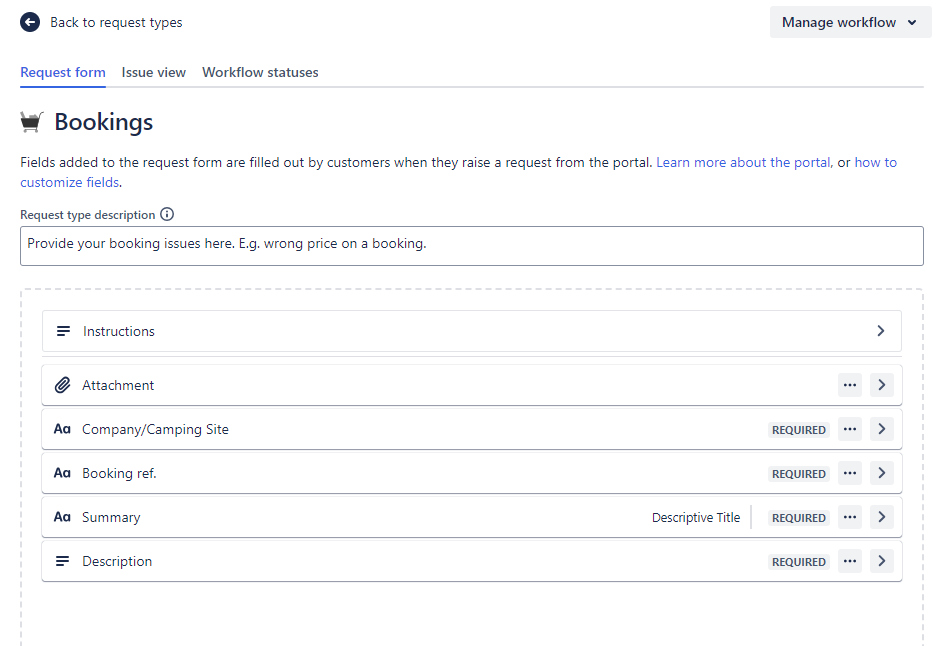Viewport: 943px width, 646px height.
Task: Click the paperclip icon on the Attachment row
Action: click(x=62, y=385)
